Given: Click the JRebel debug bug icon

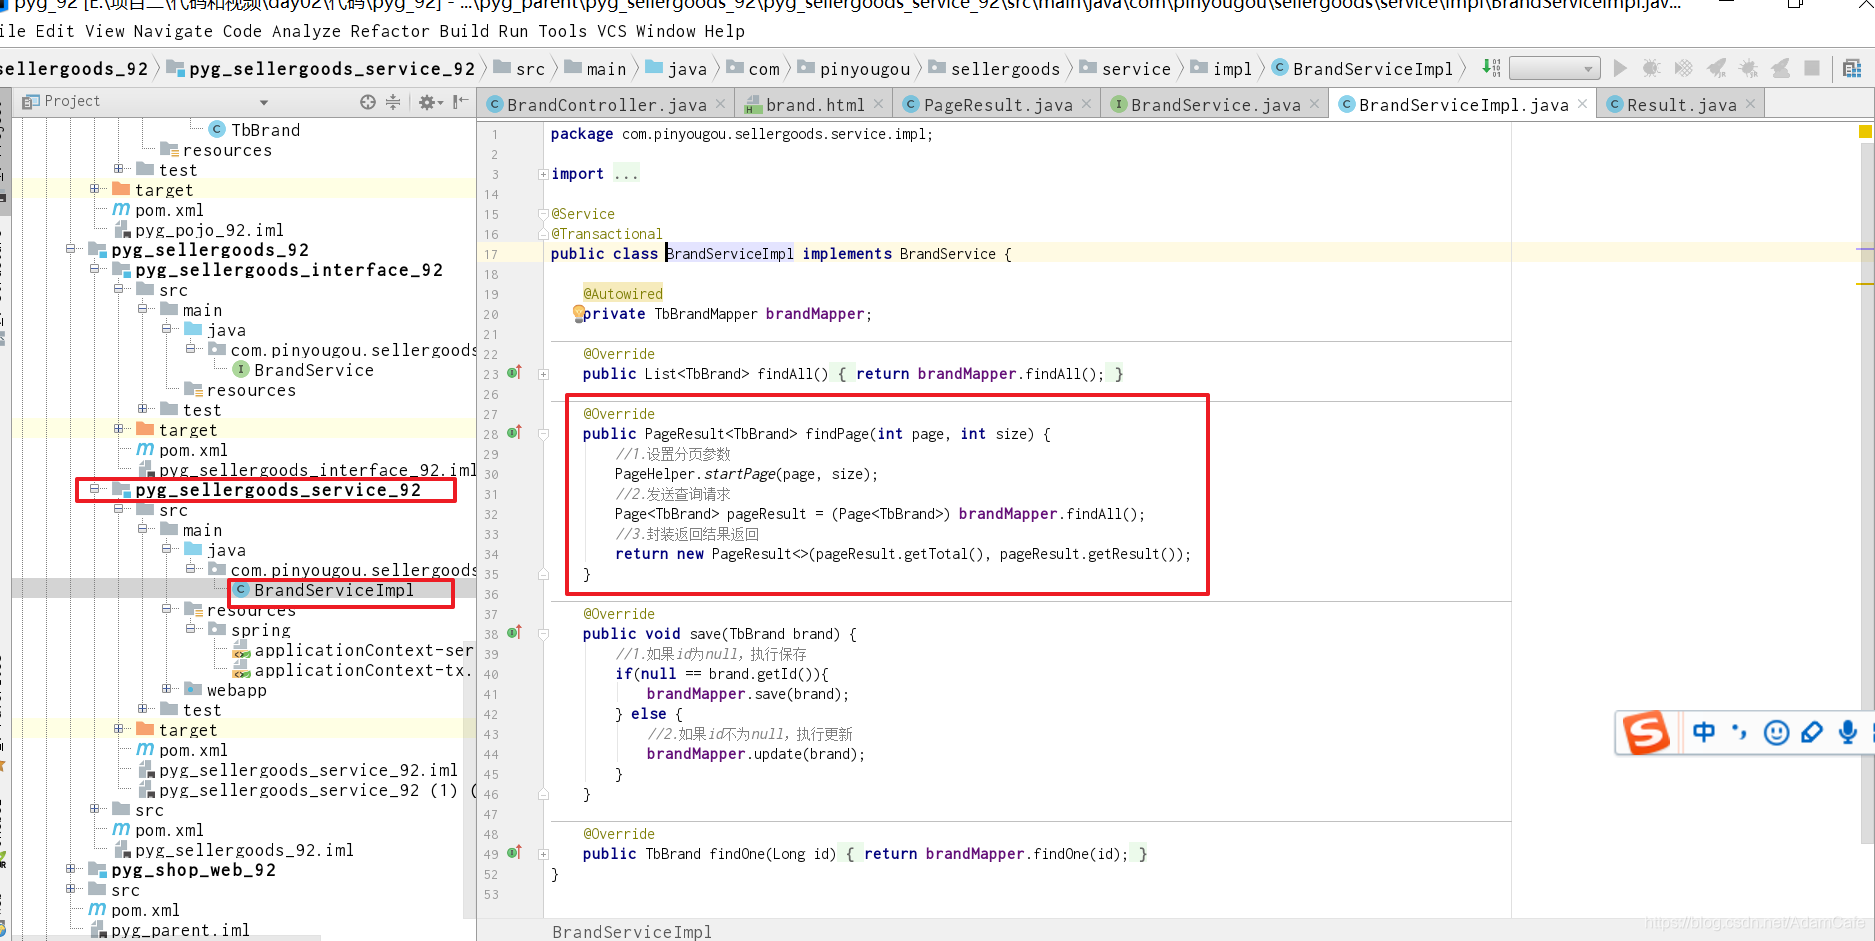Looking at the screenshot, I should pos(1748,68).
